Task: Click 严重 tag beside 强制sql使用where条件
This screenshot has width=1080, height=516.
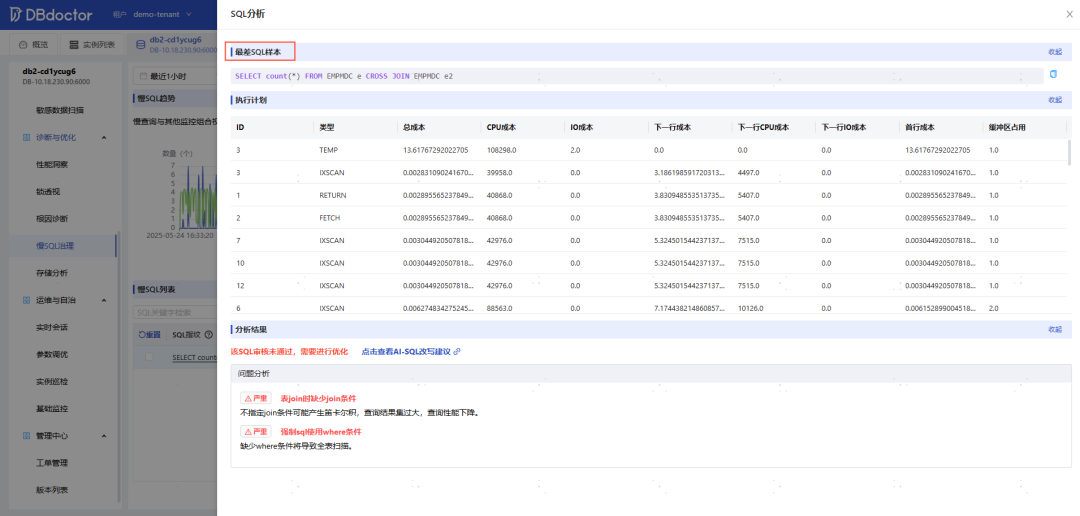Action: [x=256, y=431]
